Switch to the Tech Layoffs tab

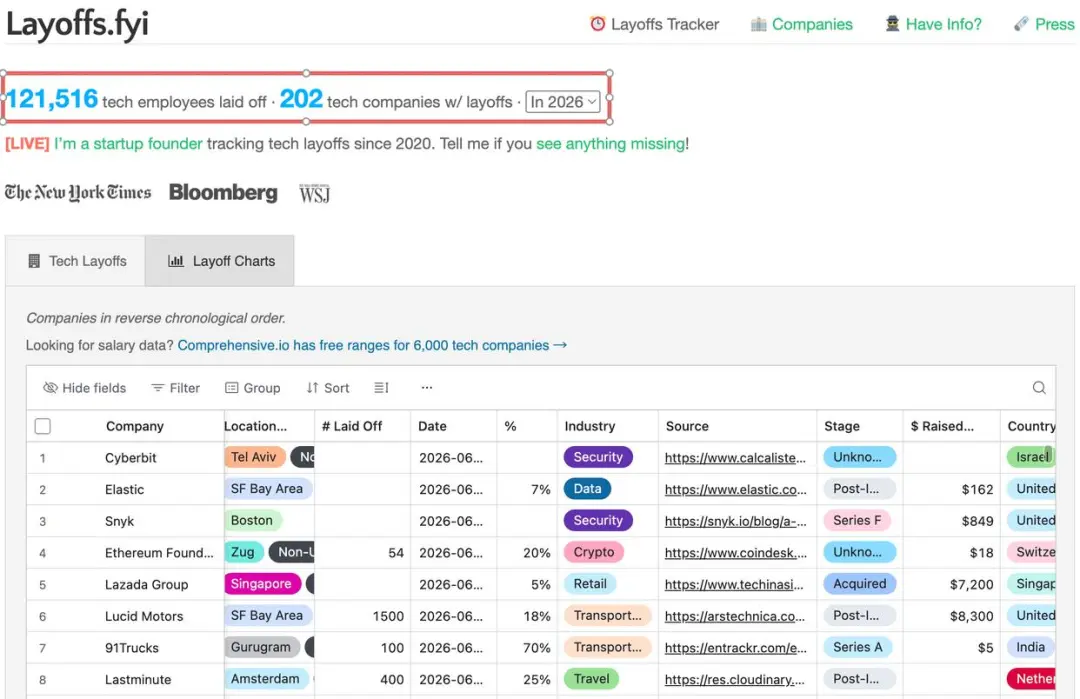[x=76, y=261]
